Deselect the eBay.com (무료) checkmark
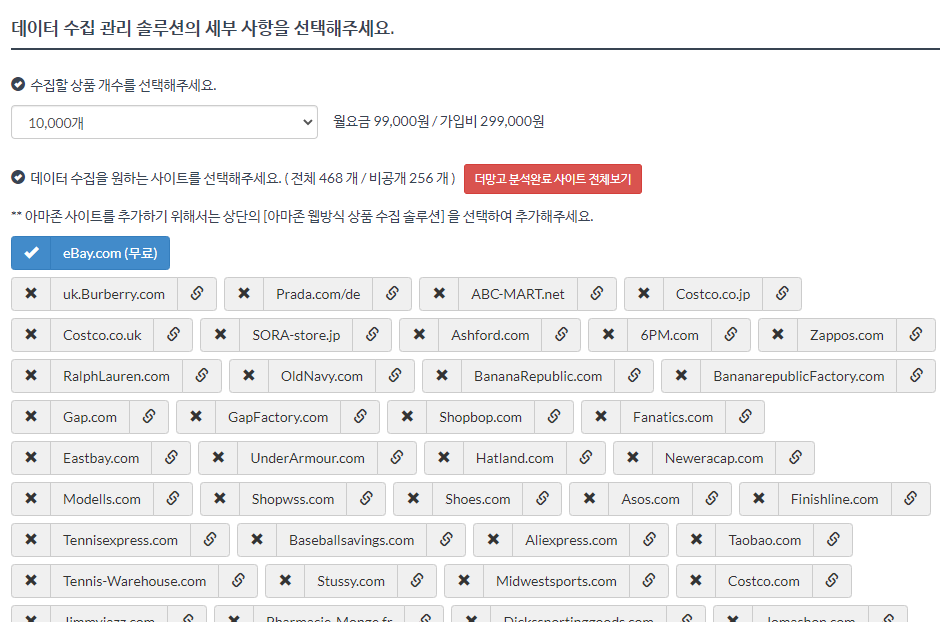Viewport: 940px width, 622px height. (x=31, y=253)
